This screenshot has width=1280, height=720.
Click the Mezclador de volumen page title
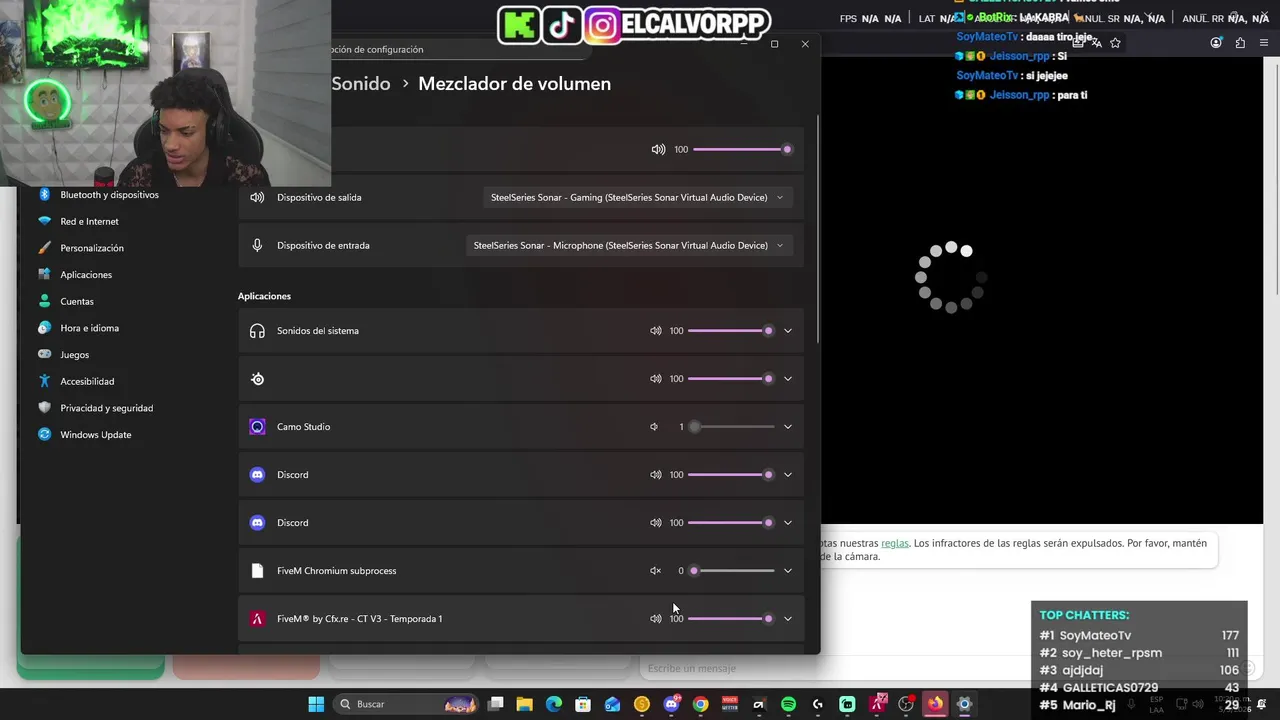(514, 84)
